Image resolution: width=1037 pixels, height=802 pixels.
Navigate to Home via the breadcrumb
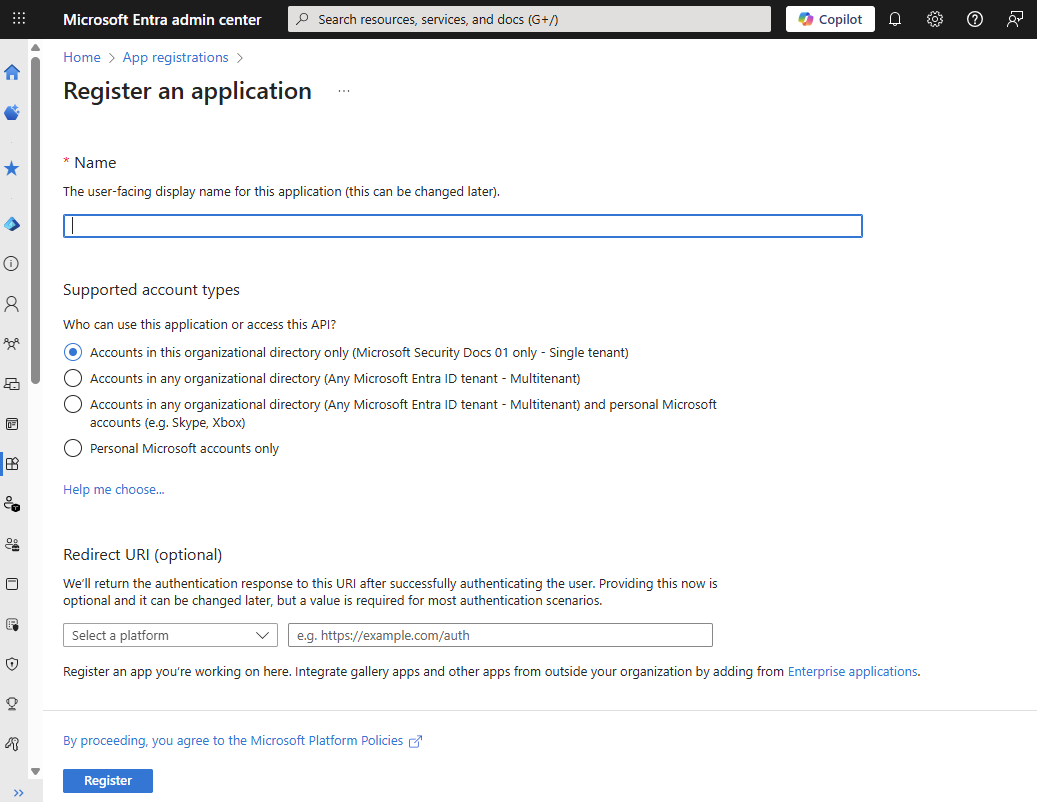[x=81, y=57]
